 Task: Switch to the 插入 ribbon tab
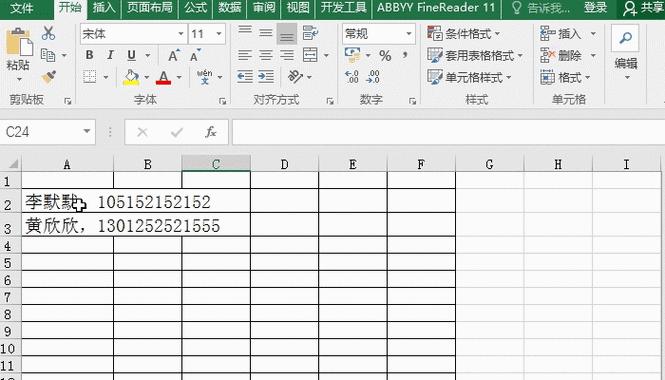[x=103, y=8]
